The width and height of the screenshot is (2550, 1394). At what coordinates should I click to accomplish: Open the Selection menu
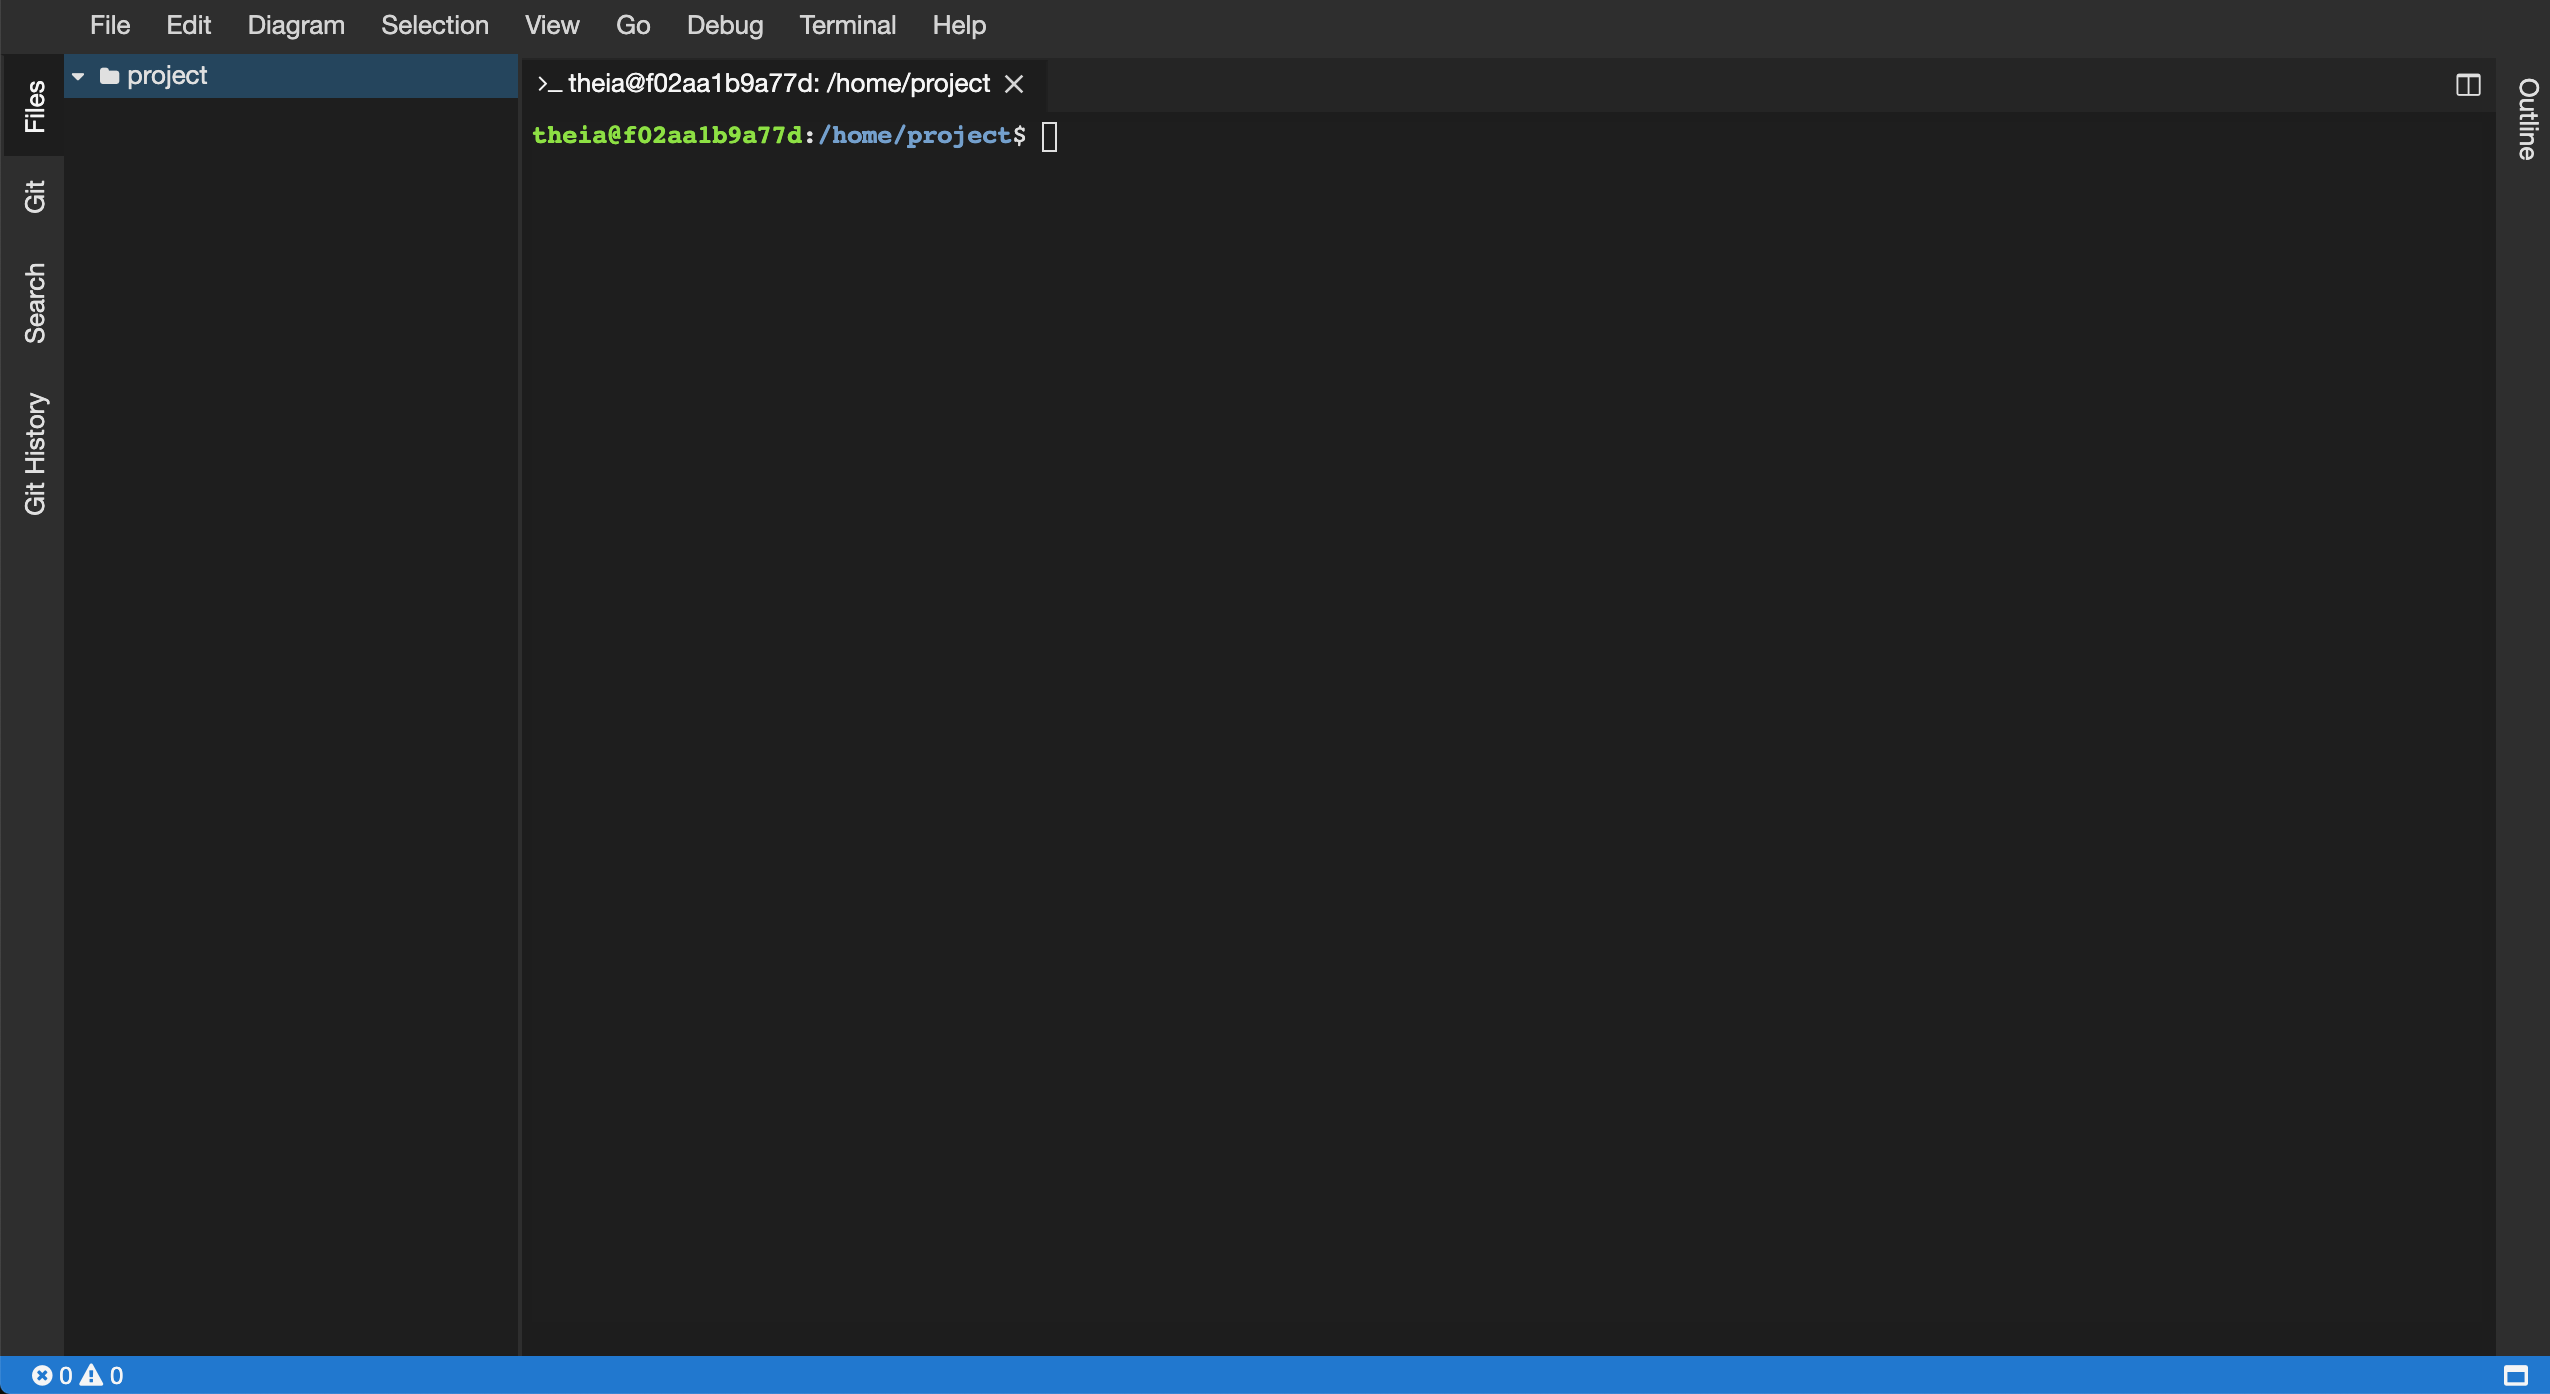coord(434,25)
